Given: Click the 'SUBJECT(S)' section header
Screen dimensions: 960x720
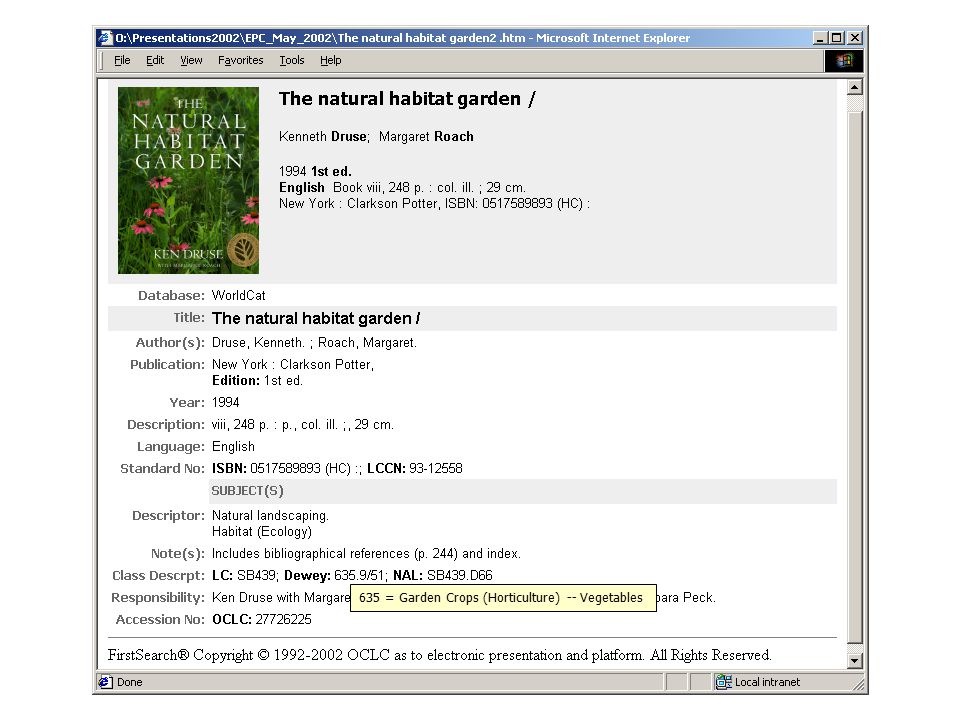Looking at the screenshot, I should click(x=247, y=490).
